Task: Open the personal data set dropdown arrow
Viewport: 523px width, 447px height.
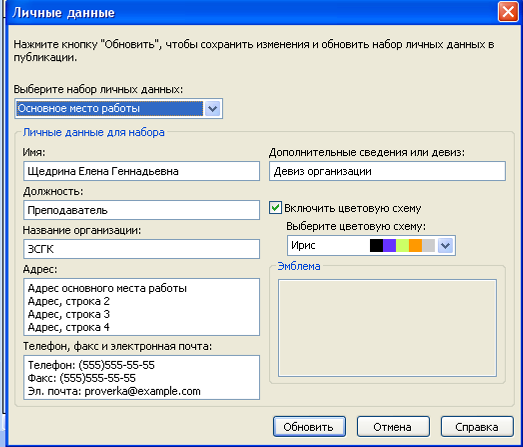Action: click(x=212, y=108)
